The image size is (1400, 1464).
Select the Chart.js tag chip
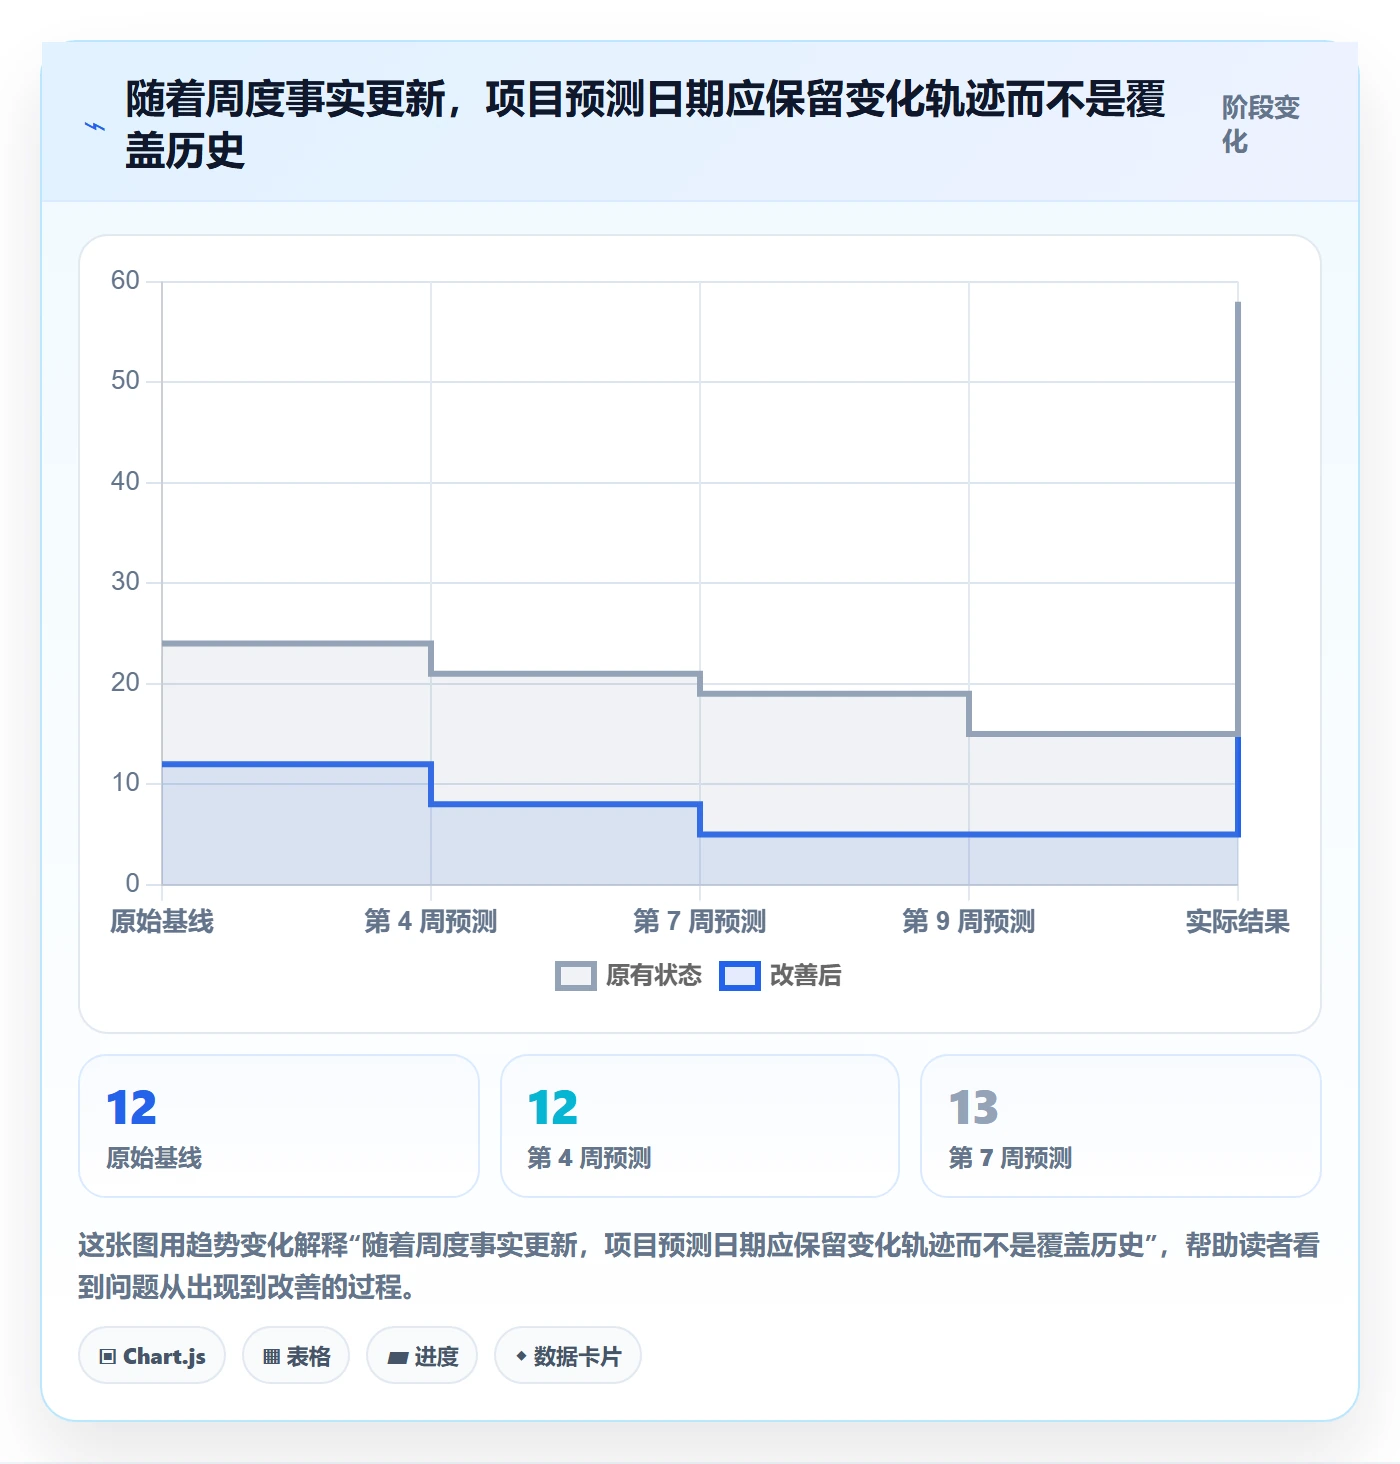point(152,1356)
